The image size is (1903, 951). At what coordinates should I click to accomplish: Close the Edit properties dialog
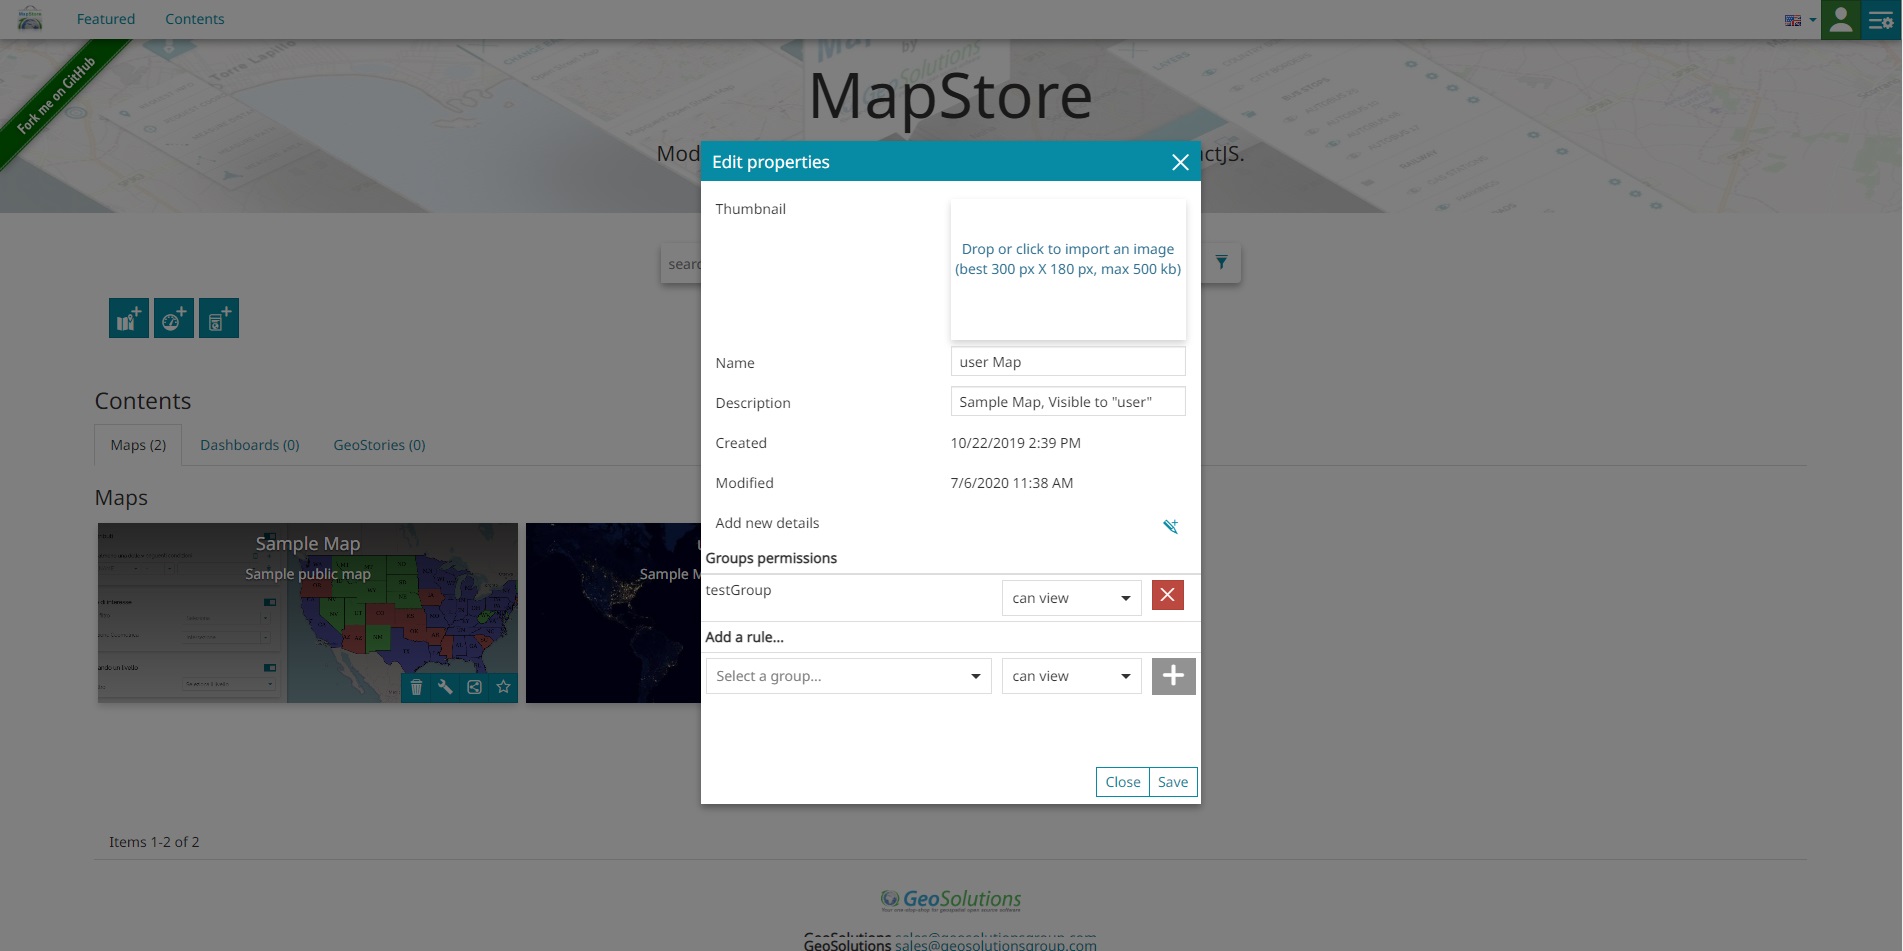(x=1180, y=162)
